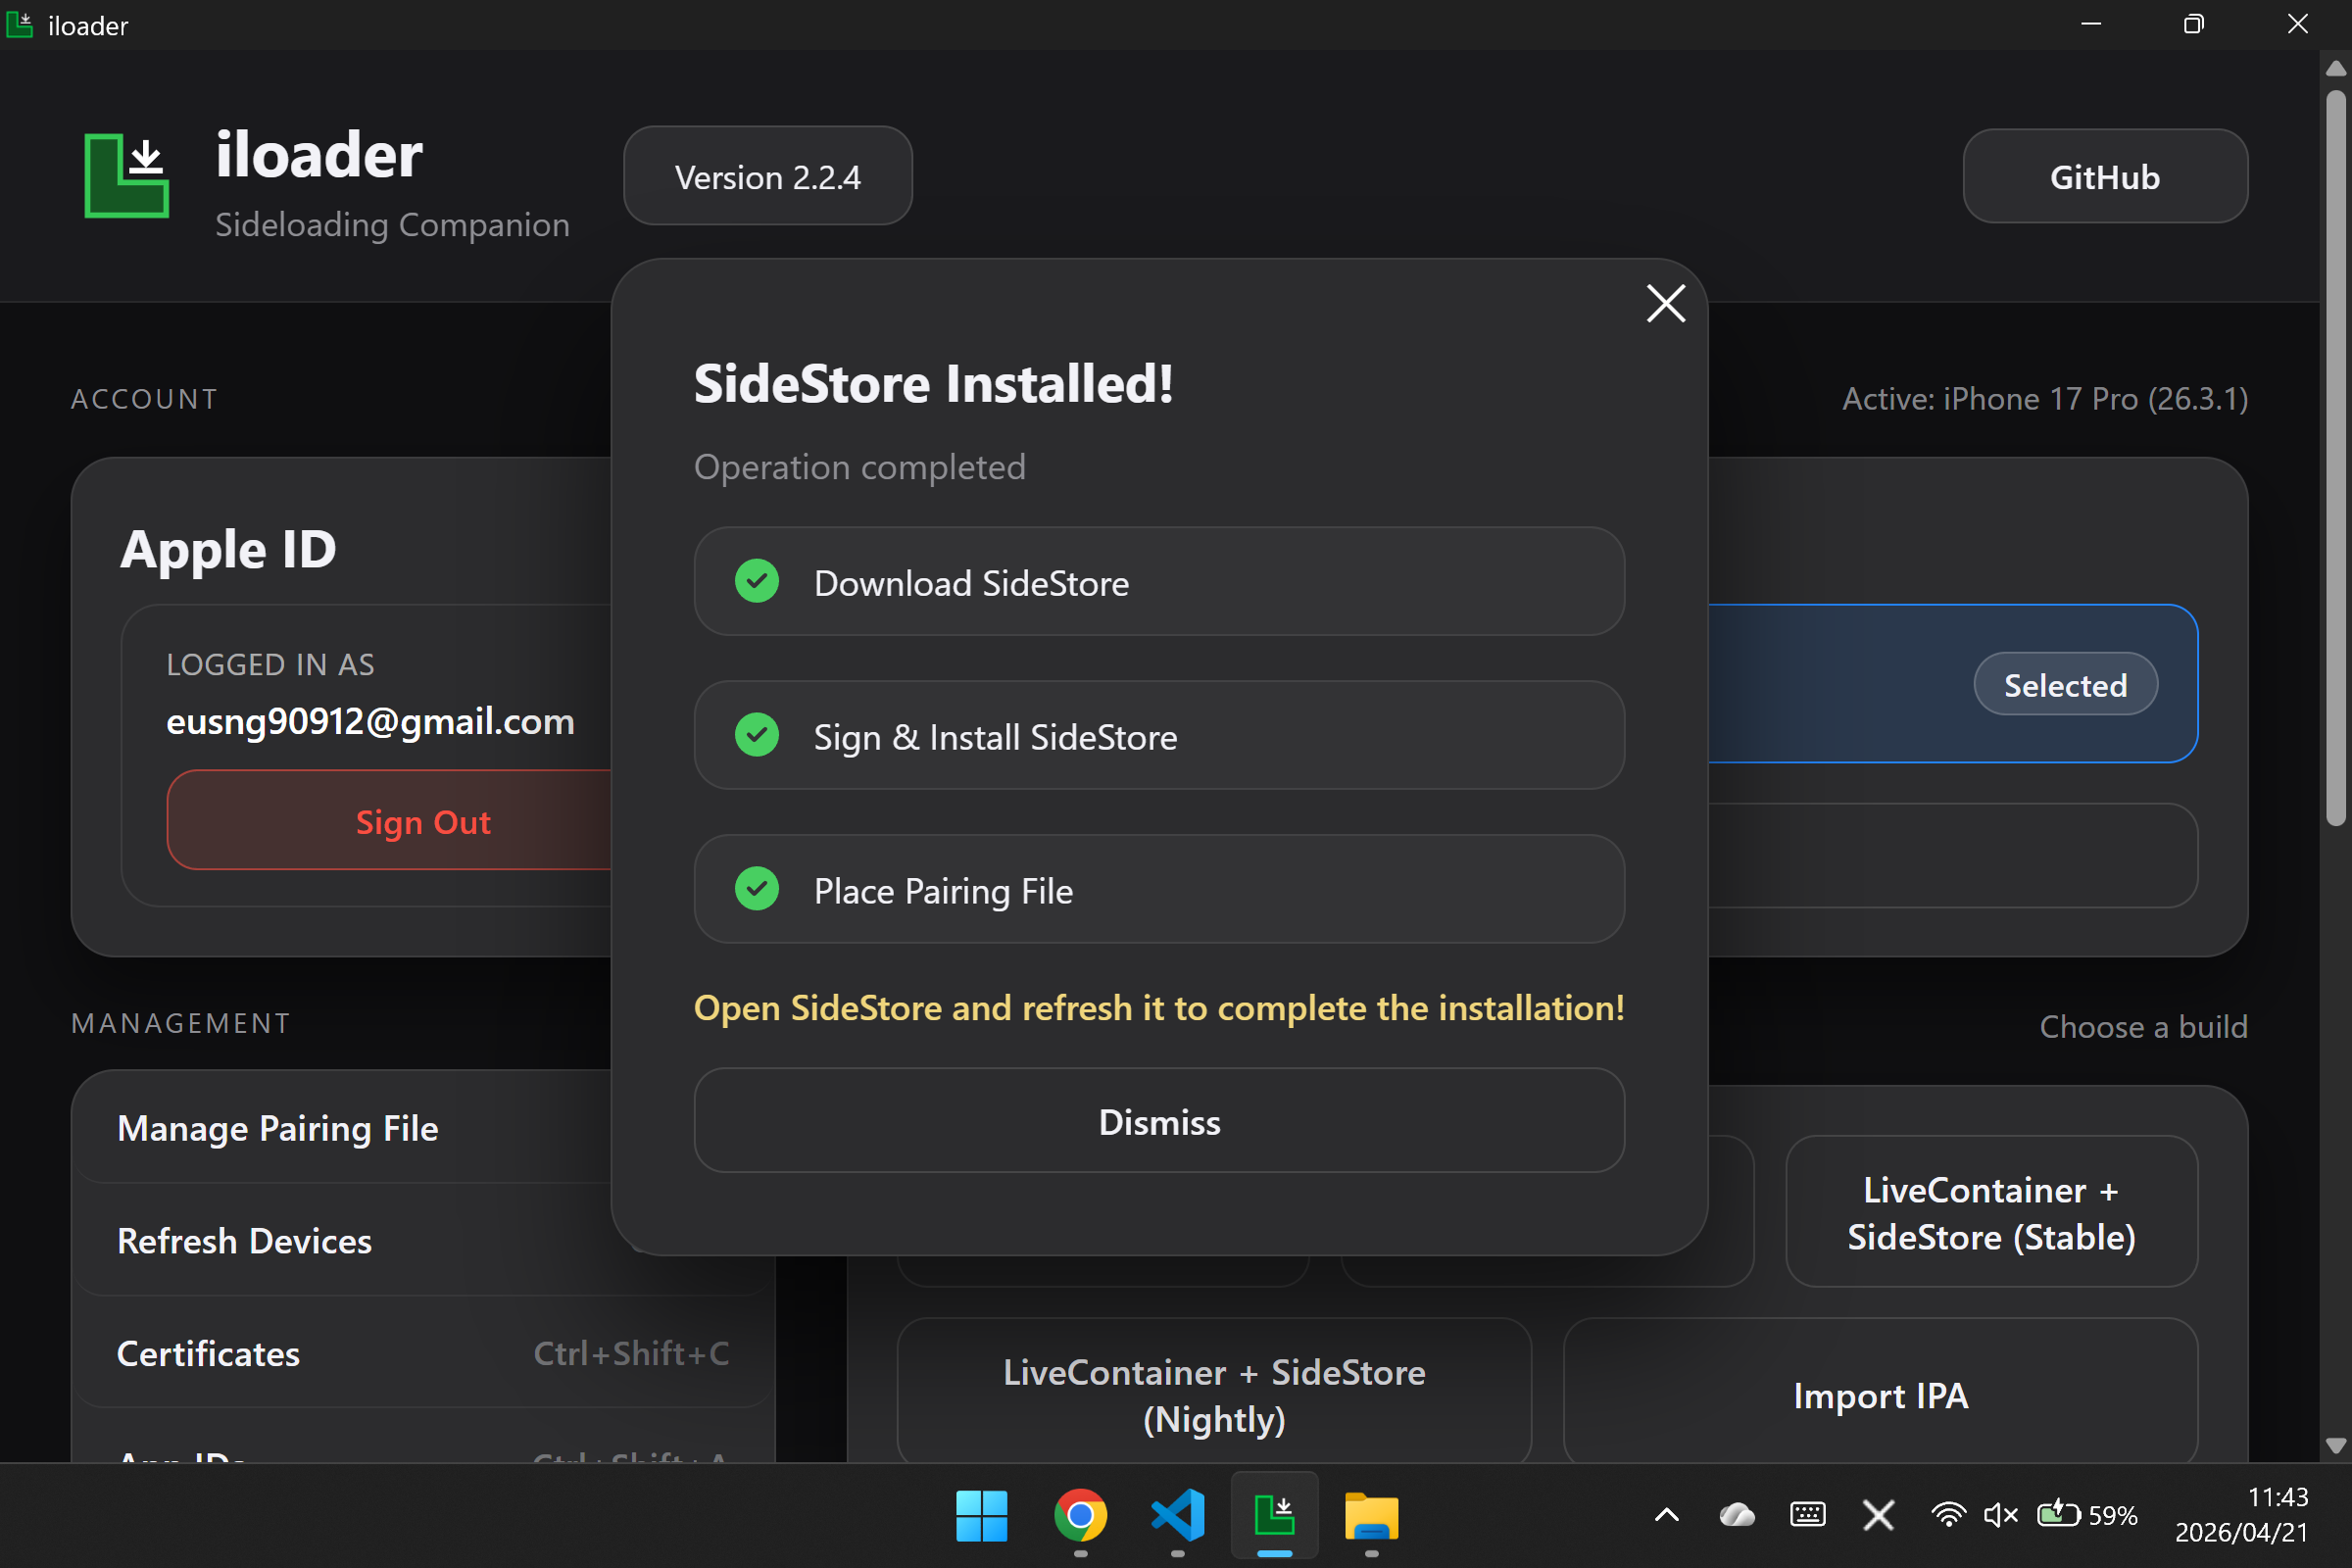The image size is (2352, 1568).
Task: Click the Selected device badge
Action: pyautogui.click(x=2065, y=685)
